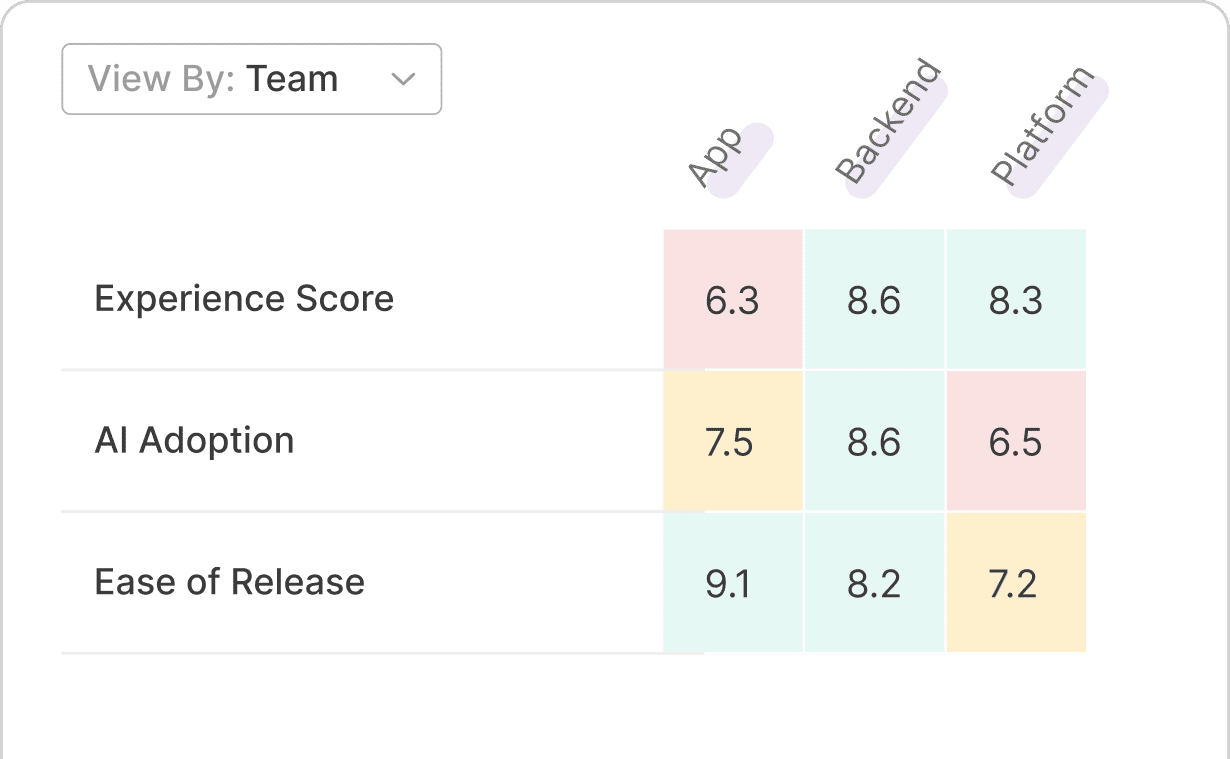Screen dimensions: 1230x759
Task: Open App Experience Score cell 6.3
Action: coord(733,300)
